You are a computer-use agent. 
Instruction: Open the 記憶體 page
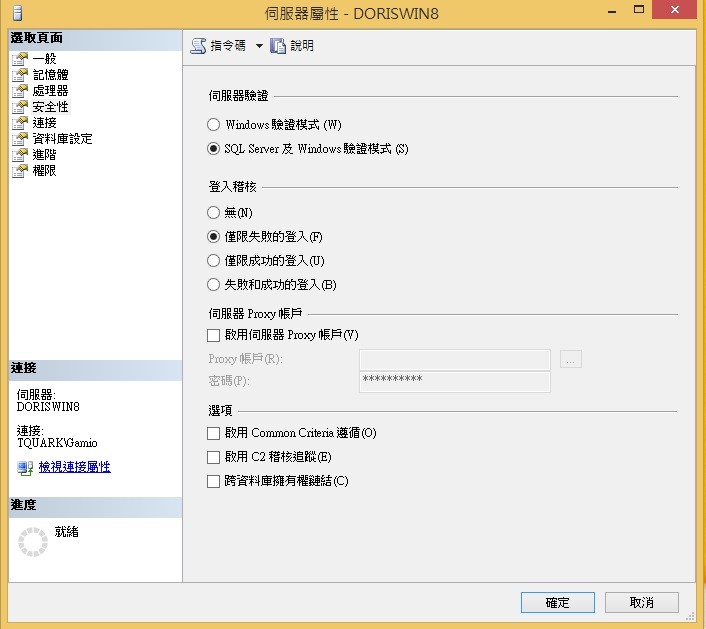[50, 75]
